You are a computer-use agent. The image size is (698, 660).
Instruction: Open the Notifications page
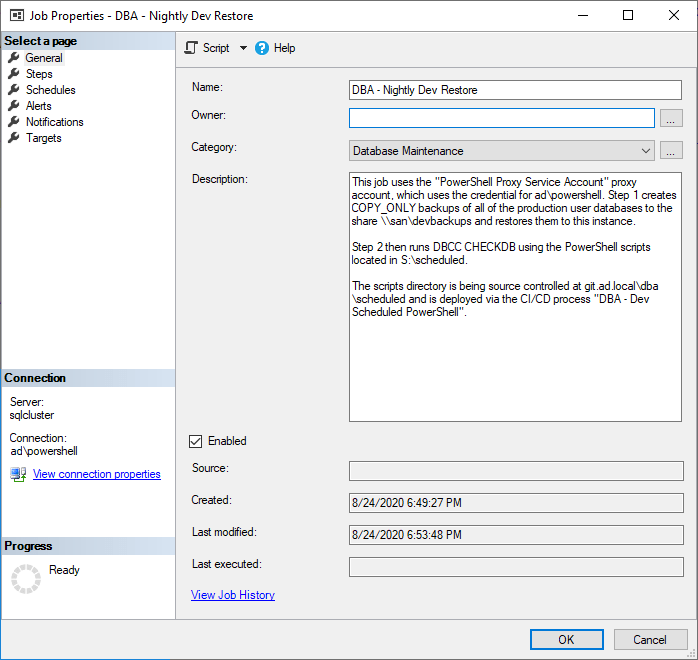(x=55, y=122)
